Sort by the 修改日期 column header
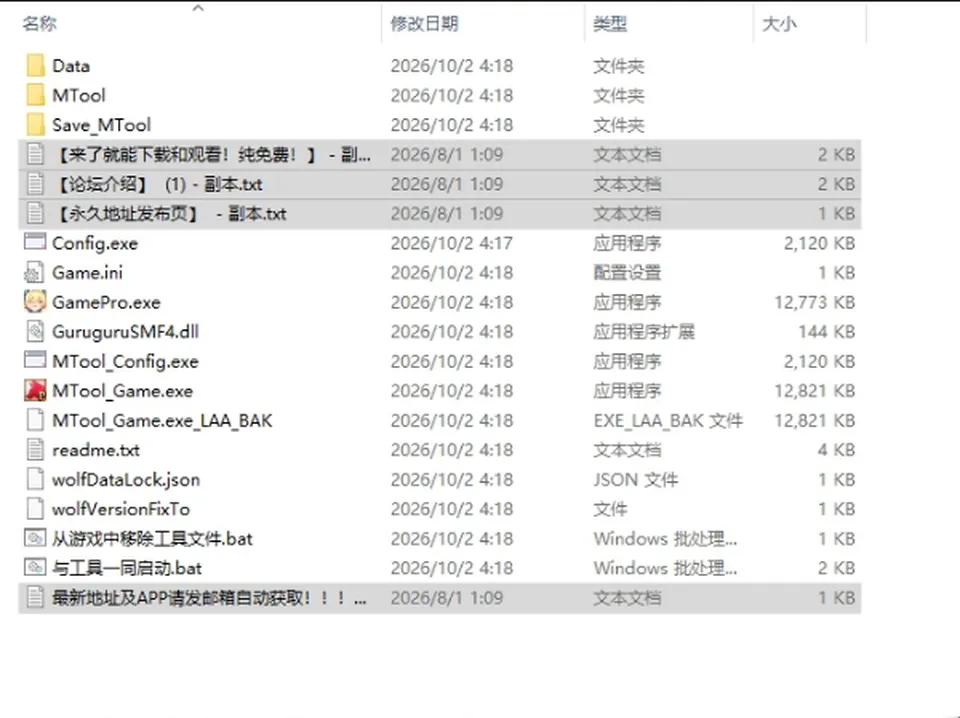This screenshot has height=718, width=960. point(424,24)
